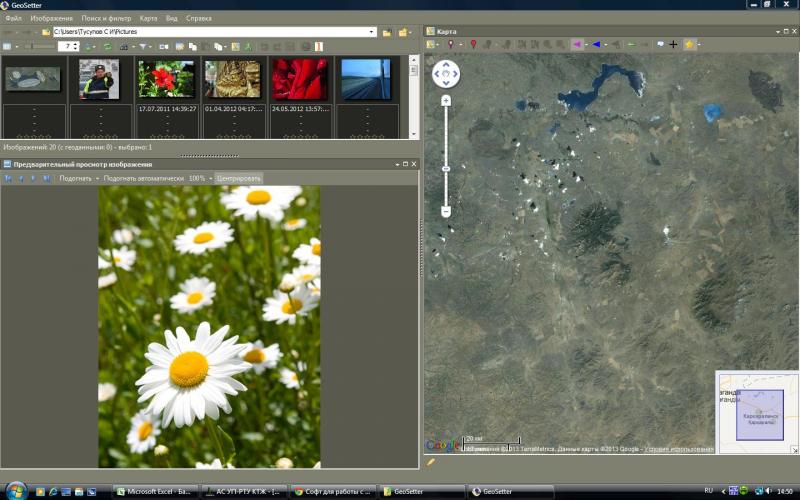Viewport: 800px width, 500px height.
Task: Open the 100% zoom dropdown arrow
Action: pyautogui.click(x=210, y=179)
